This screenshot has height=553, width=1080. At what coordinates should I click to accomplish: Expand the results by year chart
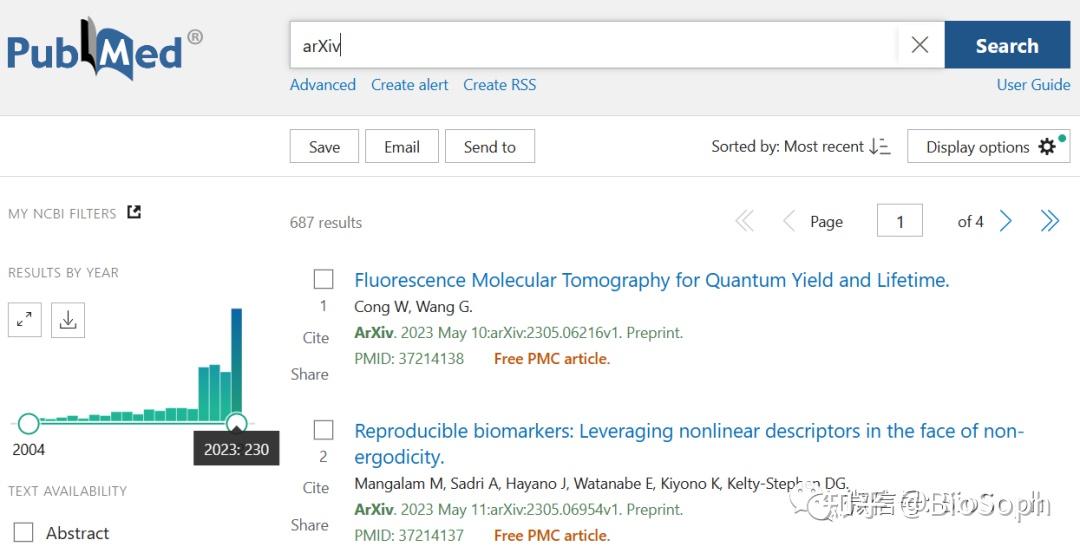[25, 320]
